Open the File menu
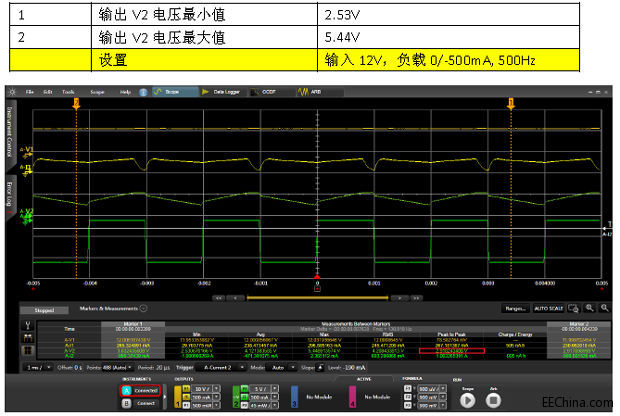Screen dimensions: 620x416 (30, 92)
